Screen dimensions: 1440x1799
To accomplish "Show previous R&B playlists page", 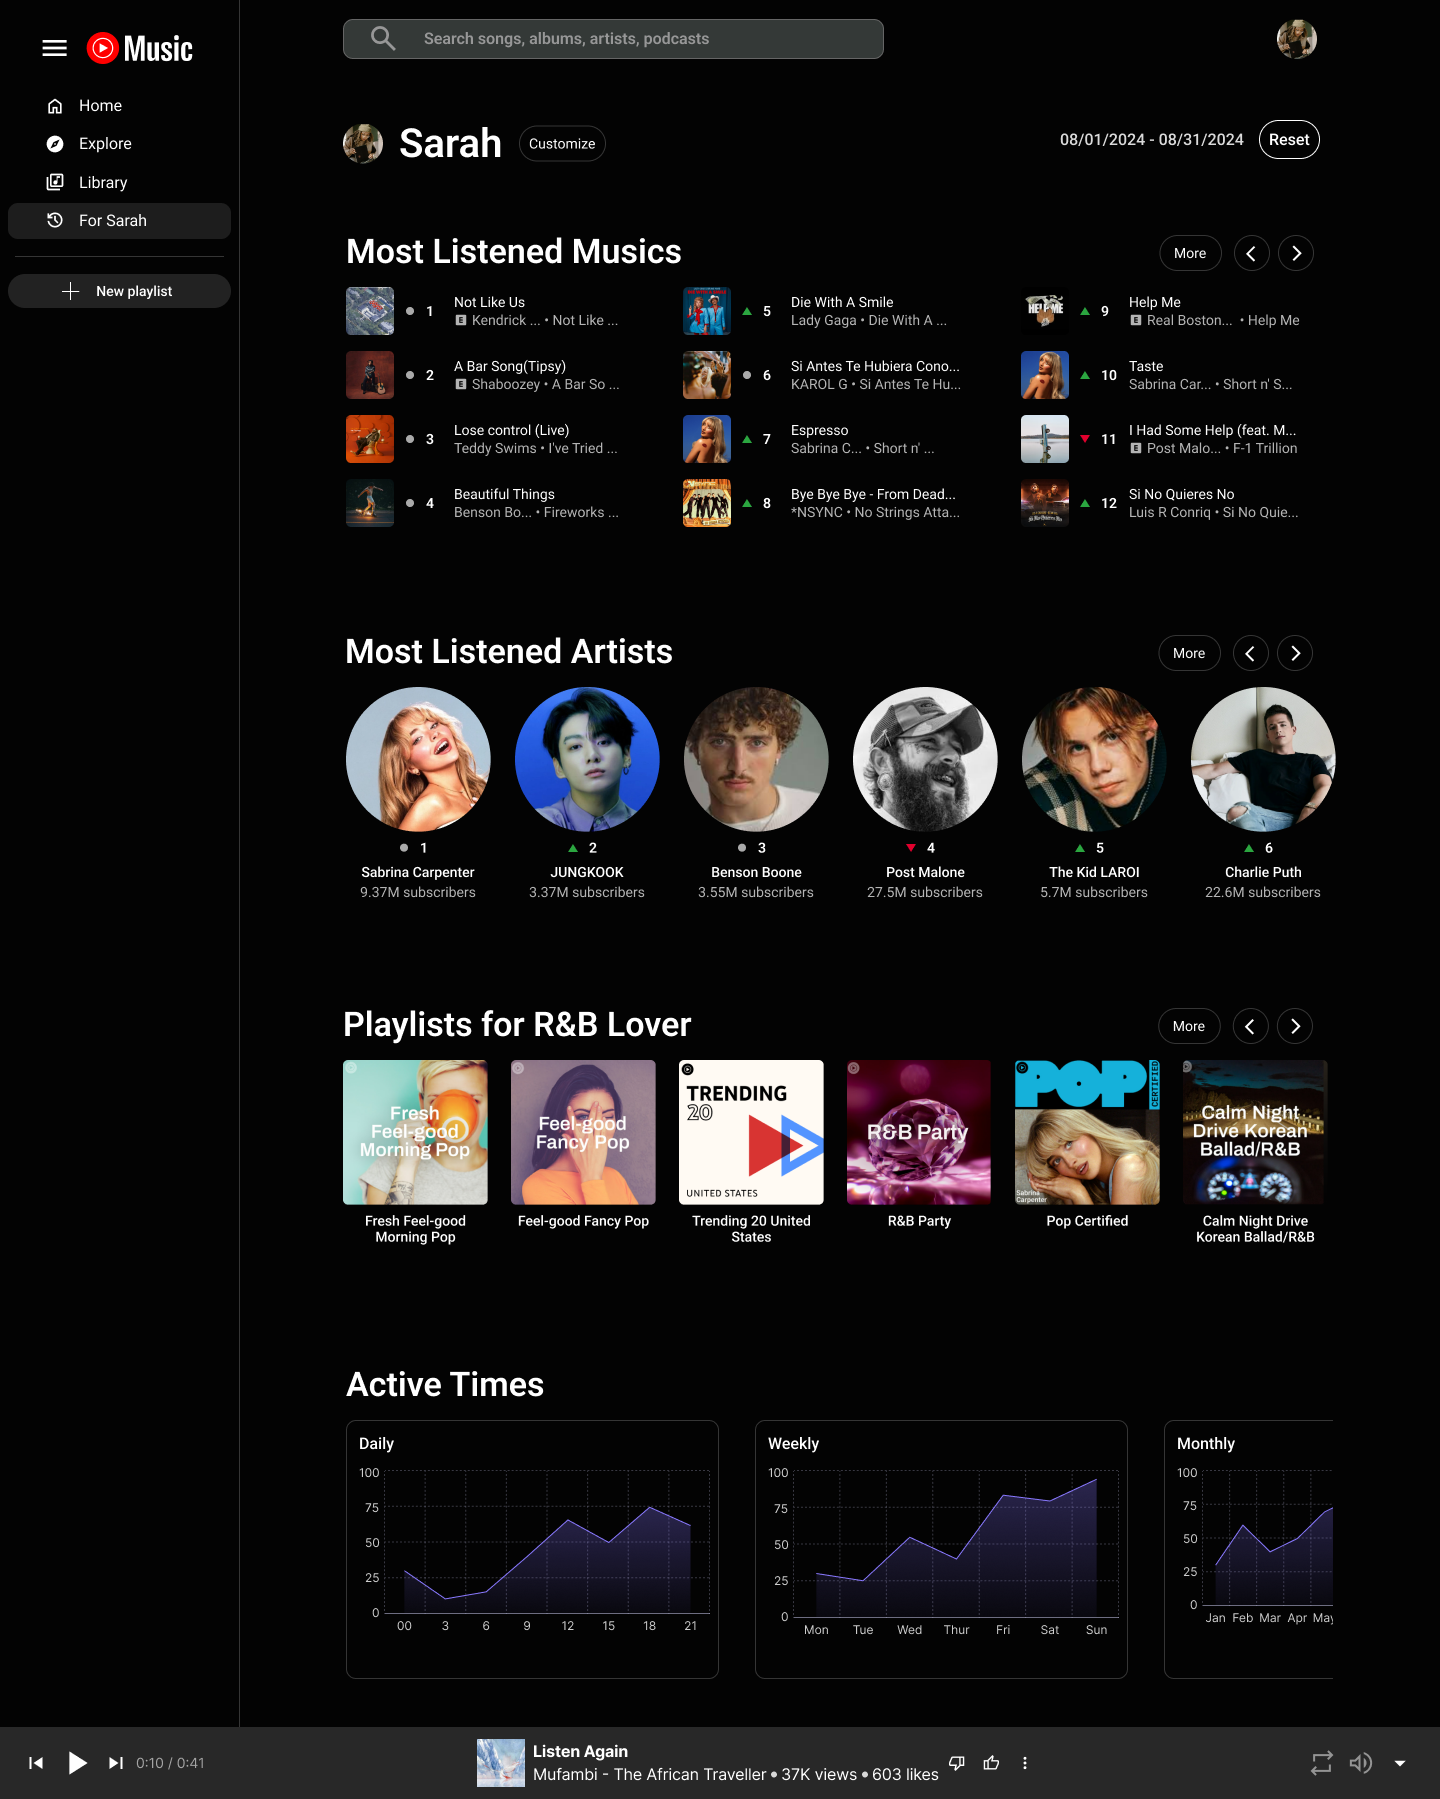I will coord(1250,1026).
